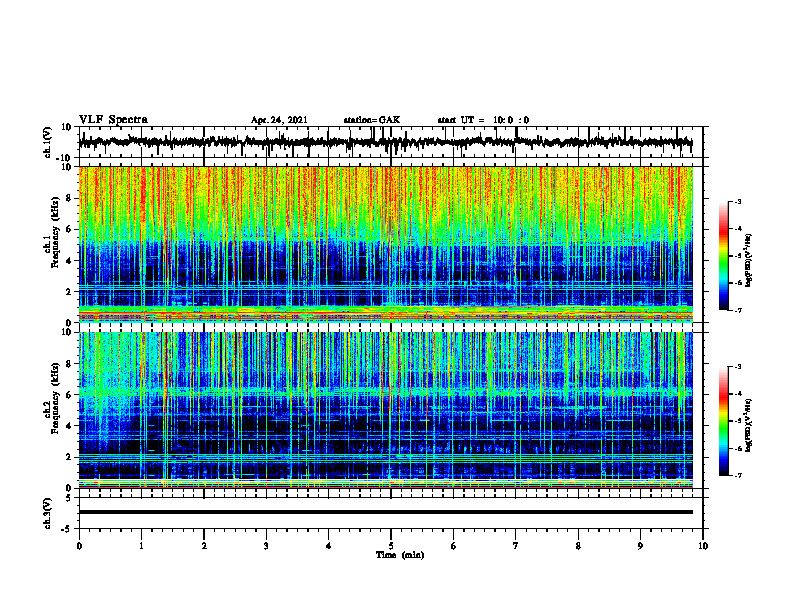Click the ch.1(V) waveform trace panel
Screen dimensions: 792x612
(391, 142)
